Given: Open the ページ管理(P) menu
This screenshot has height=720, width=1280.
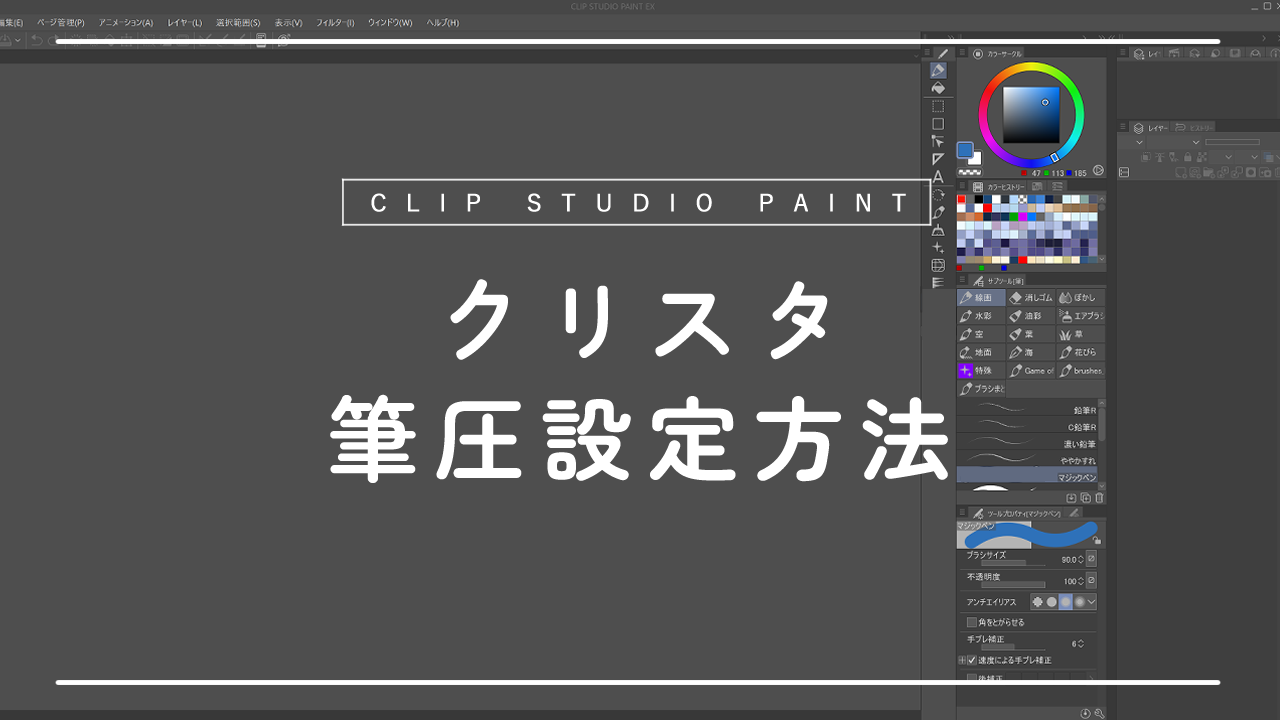Looking at the screenshot, I should click(61, 22).
